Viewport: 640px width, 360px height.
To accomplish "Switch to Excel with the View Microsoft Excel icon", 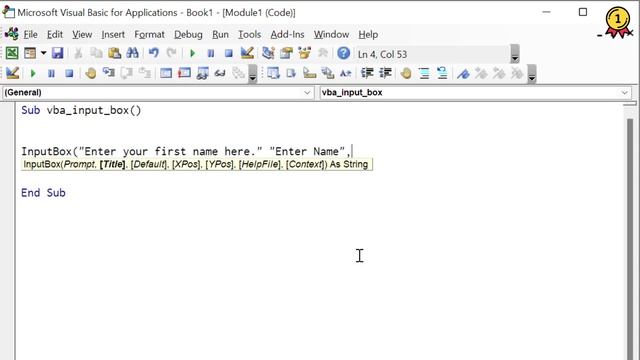I will 12,53.
